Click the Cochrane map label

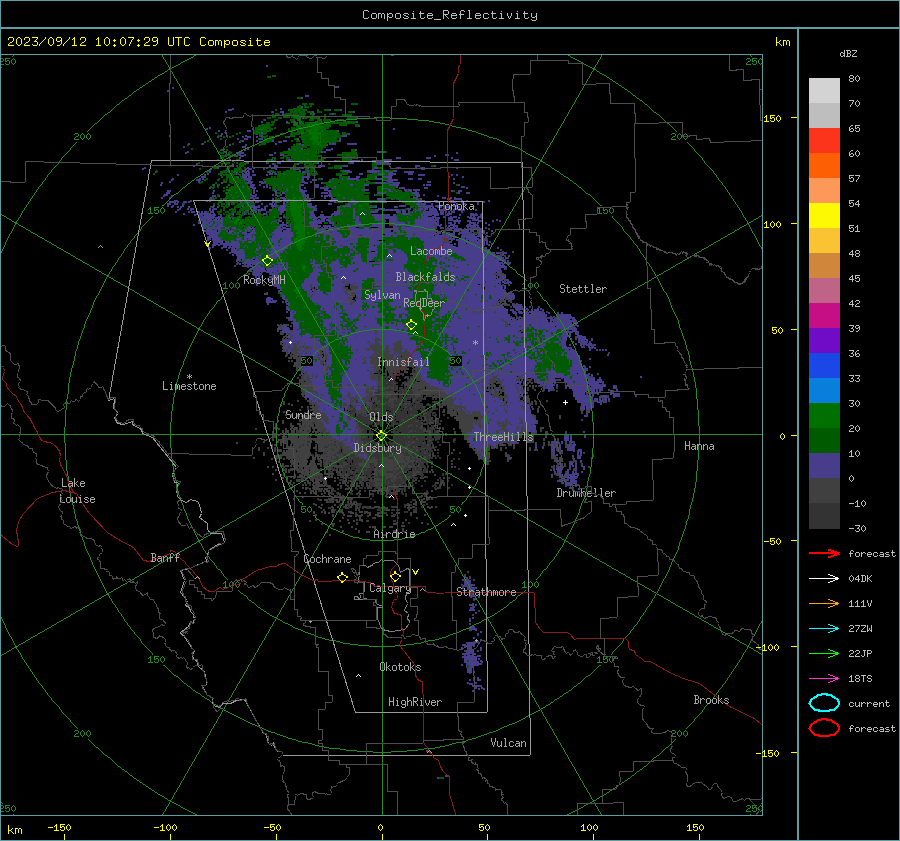tap(327, 559)
